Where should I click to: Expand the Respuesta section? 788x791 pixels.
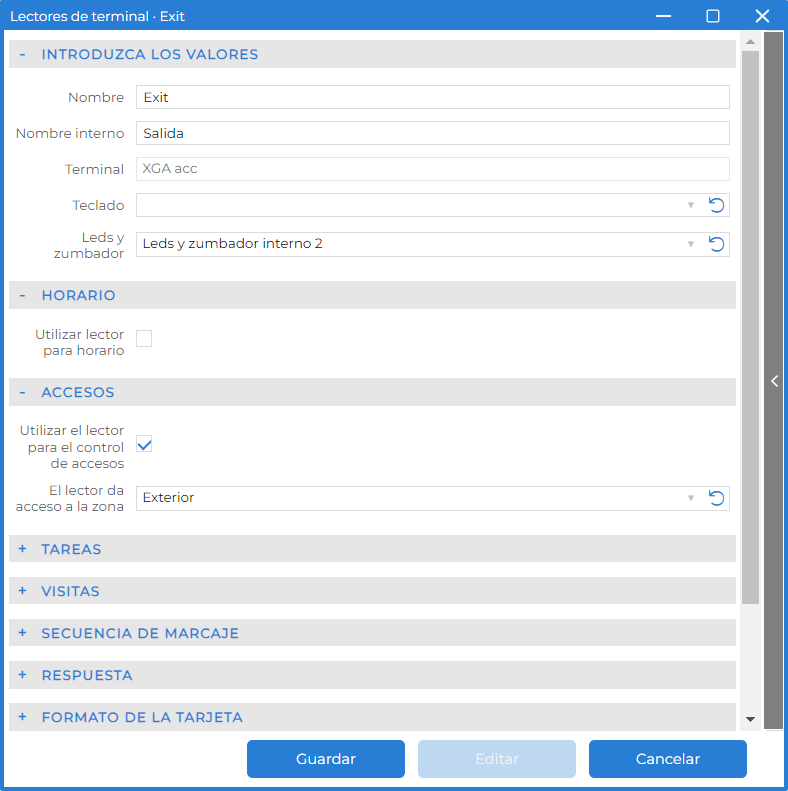click(22, 675)
